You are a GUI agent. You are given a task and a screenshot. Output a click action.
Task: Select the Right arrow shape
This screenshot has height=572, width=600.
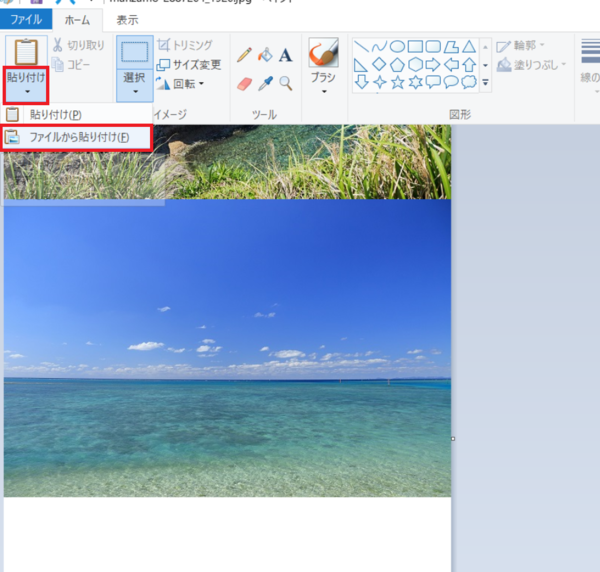[x=433, y=65]
